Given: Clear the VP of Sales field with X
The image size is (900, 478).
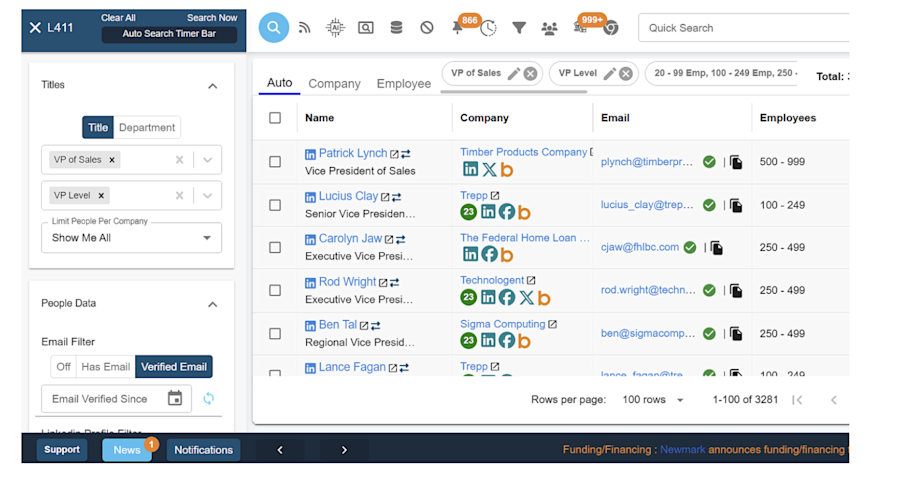Looking at the screenshot, I should point(180,160).
